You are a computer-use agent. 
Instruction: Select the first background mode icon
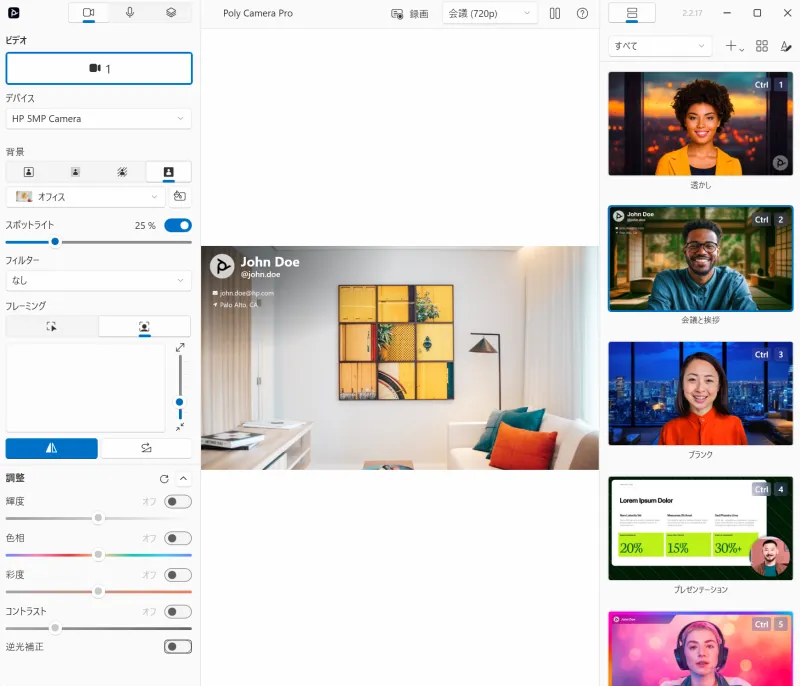click(29, 172)
